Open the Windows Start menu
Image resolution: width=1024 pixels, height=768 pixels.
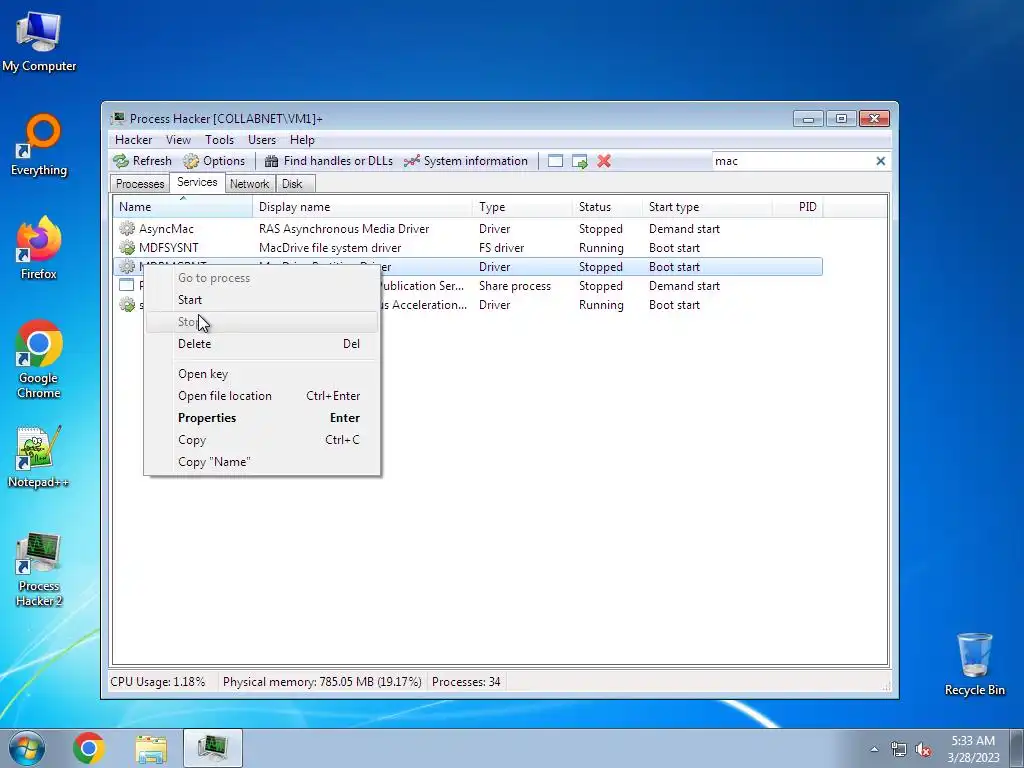(27, 748)
